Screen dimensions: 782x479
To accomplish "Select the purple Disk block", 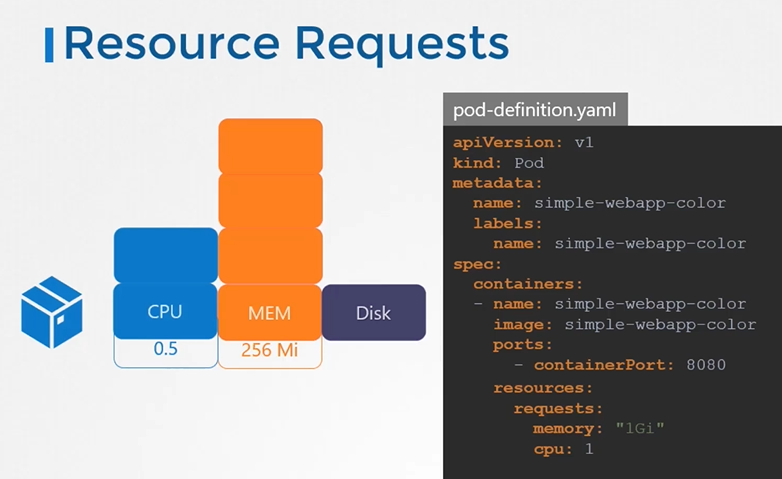I will tap(373, 313).
